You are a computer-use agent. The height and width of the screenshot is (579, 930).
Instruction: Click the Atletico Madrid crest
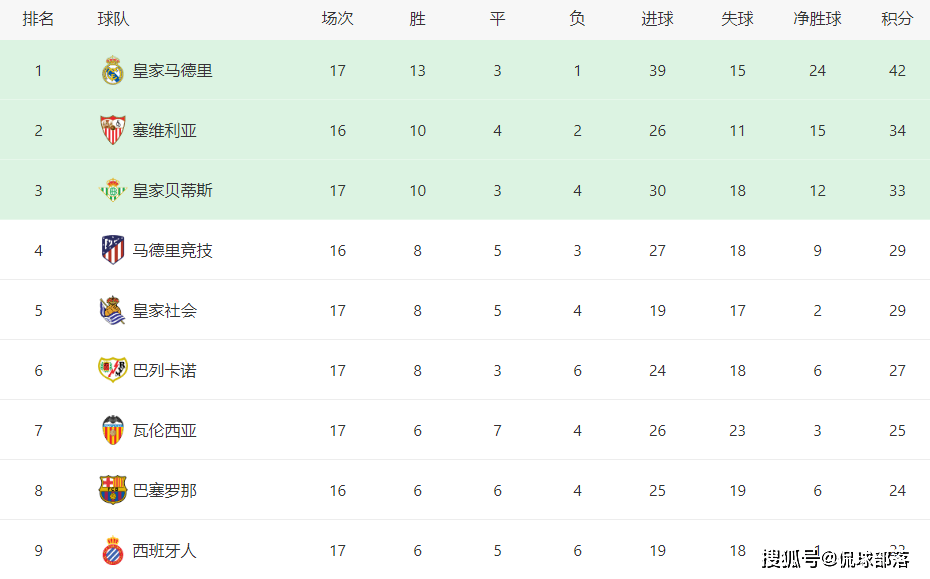[x=113, y=250]
